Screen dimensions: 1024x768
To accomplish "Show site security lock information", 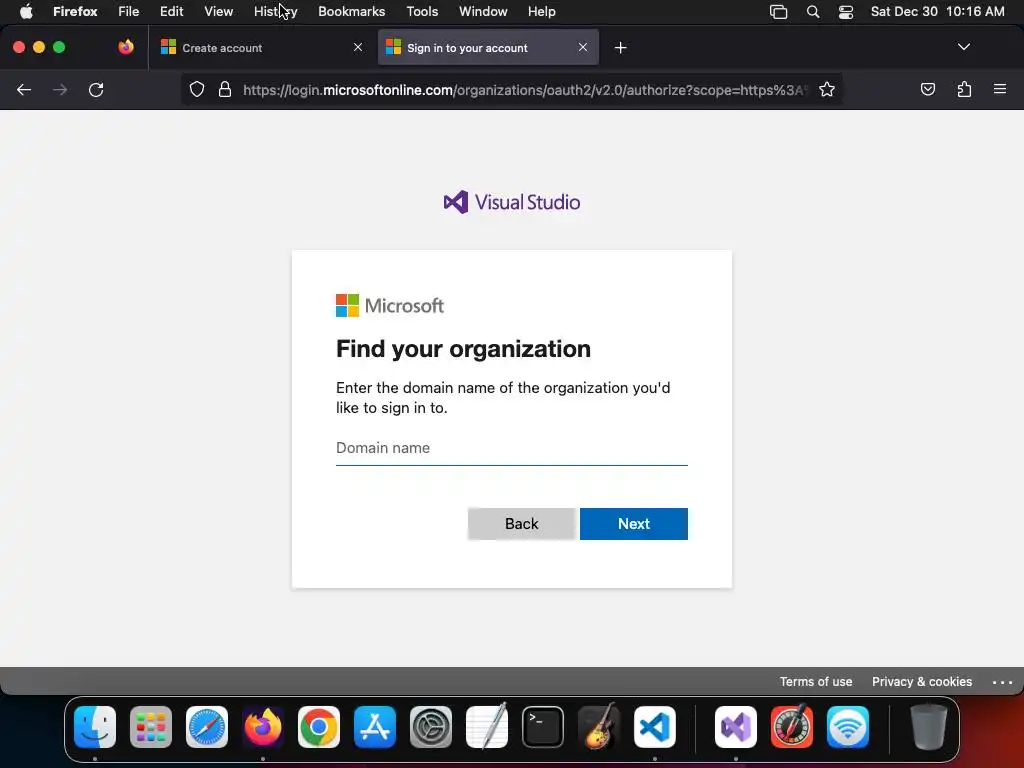I will pyautogui.click(x=225, y=89).
